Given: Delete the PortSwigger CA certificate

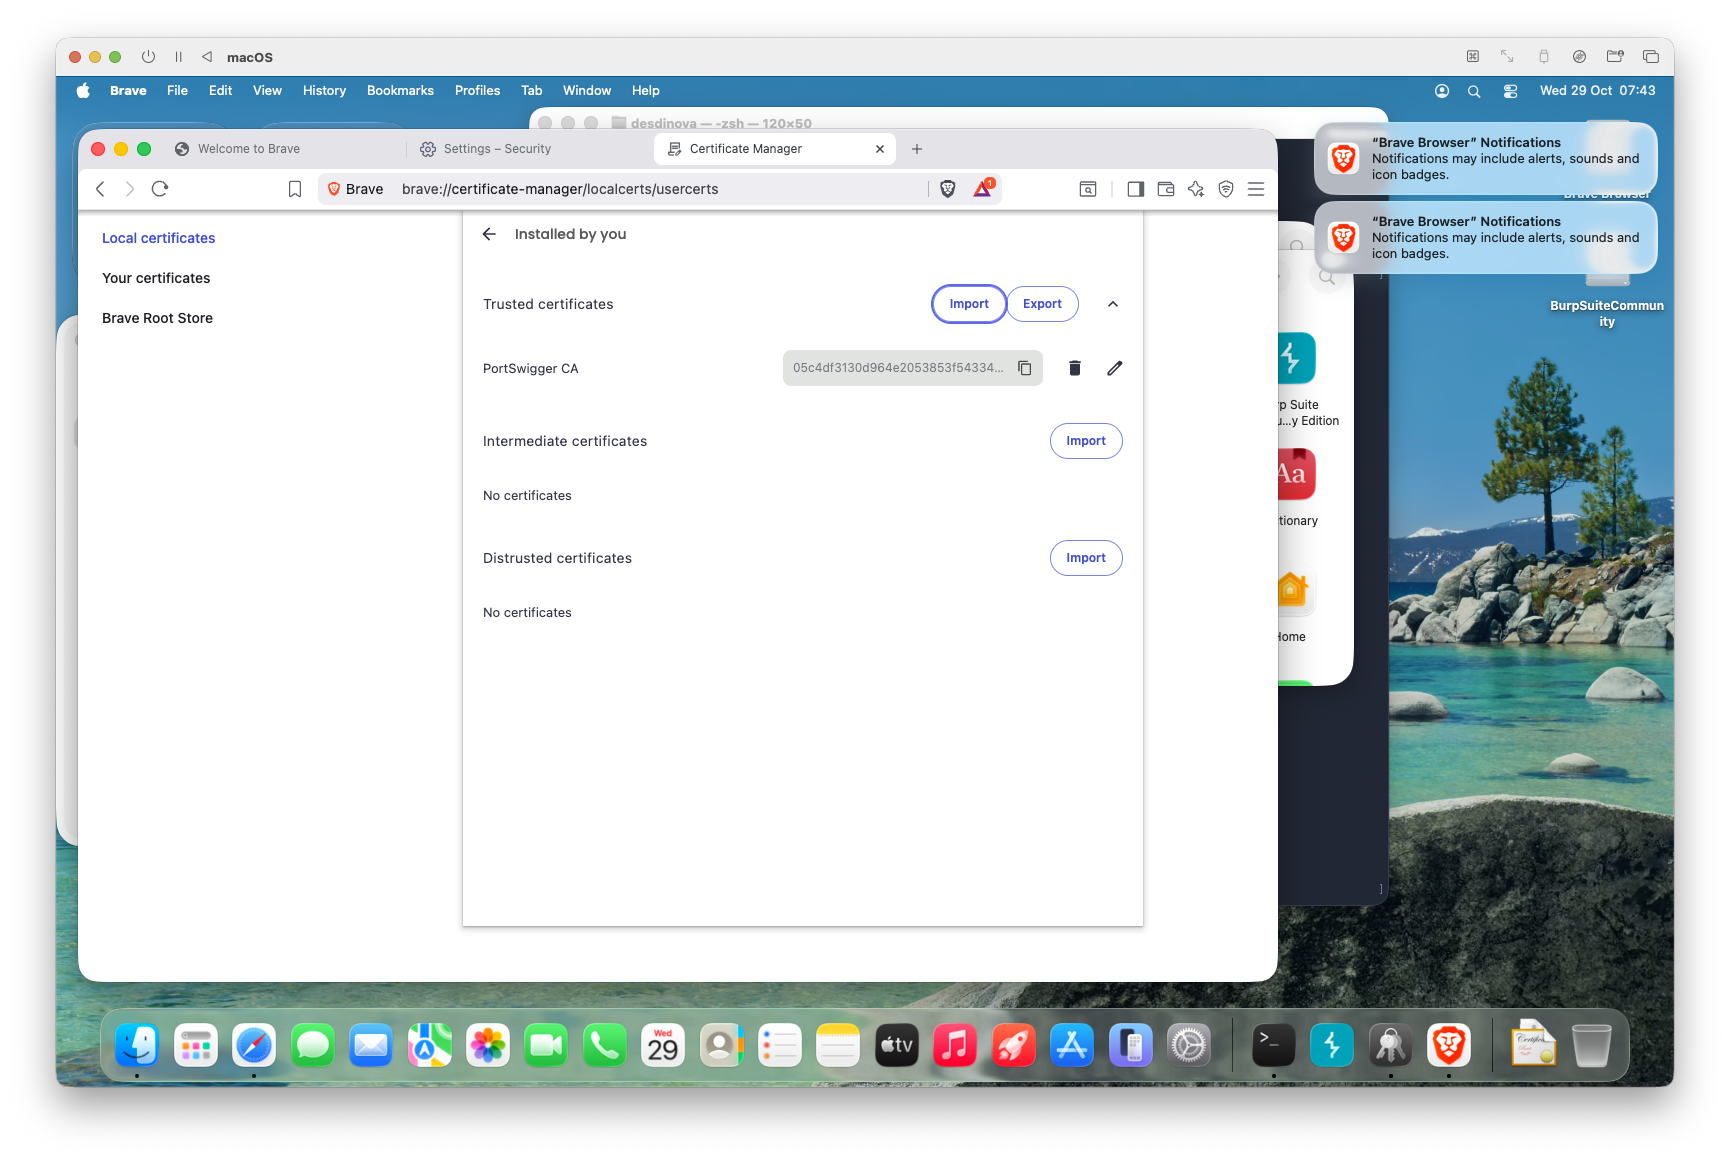Looking at the screenshot, I should (x=1074, y=368).
